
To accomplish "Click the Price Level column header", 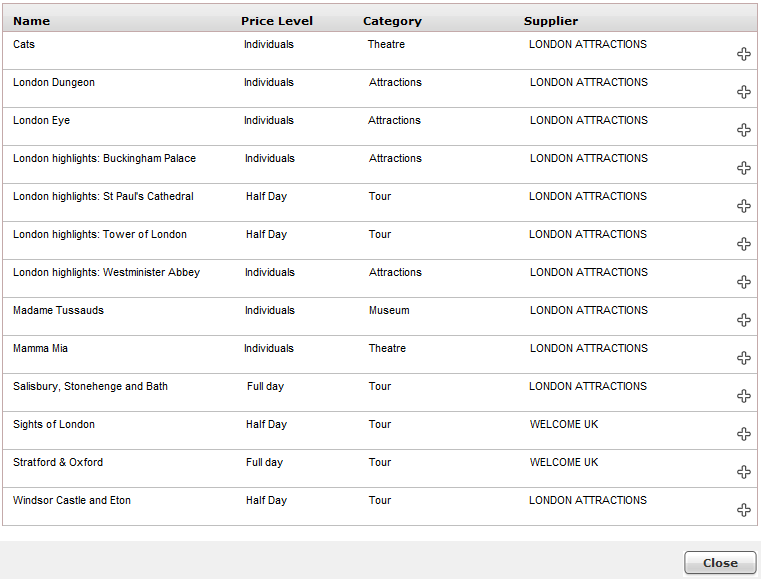I will point(277,21).
